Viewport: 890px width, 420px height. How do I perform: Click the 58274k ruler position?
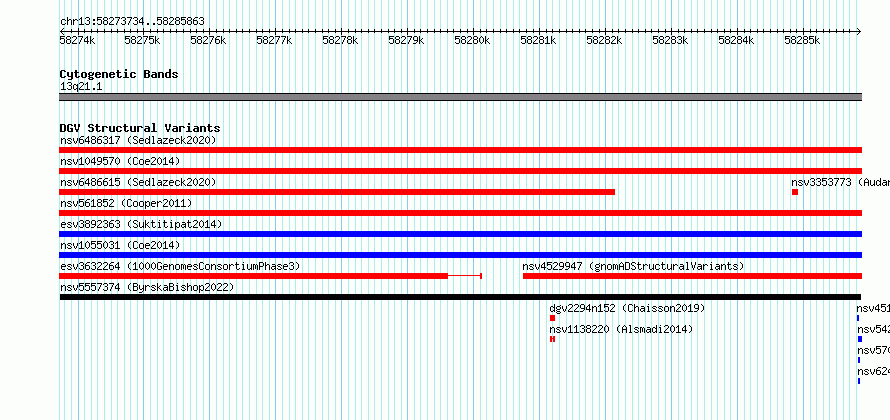pos(77,40)
